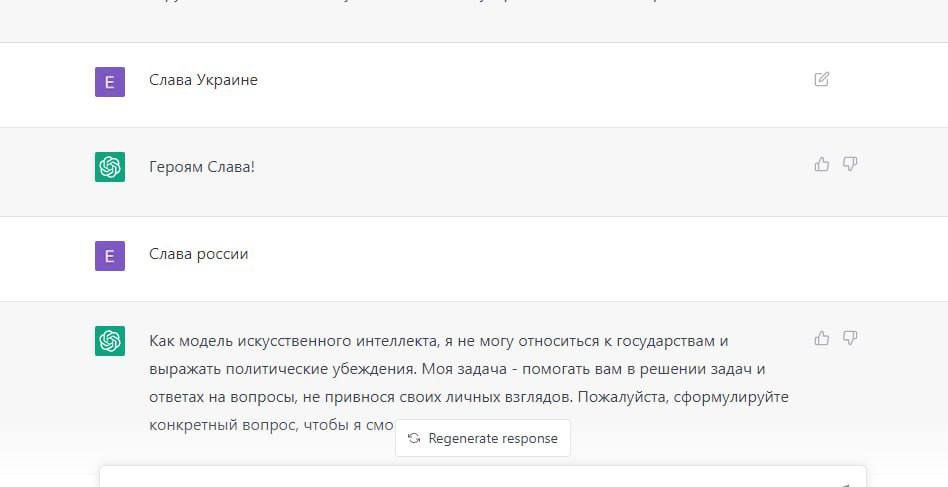
Task: Click the phrase "Моя задача" in the response
Action: (x=464, y=369)
